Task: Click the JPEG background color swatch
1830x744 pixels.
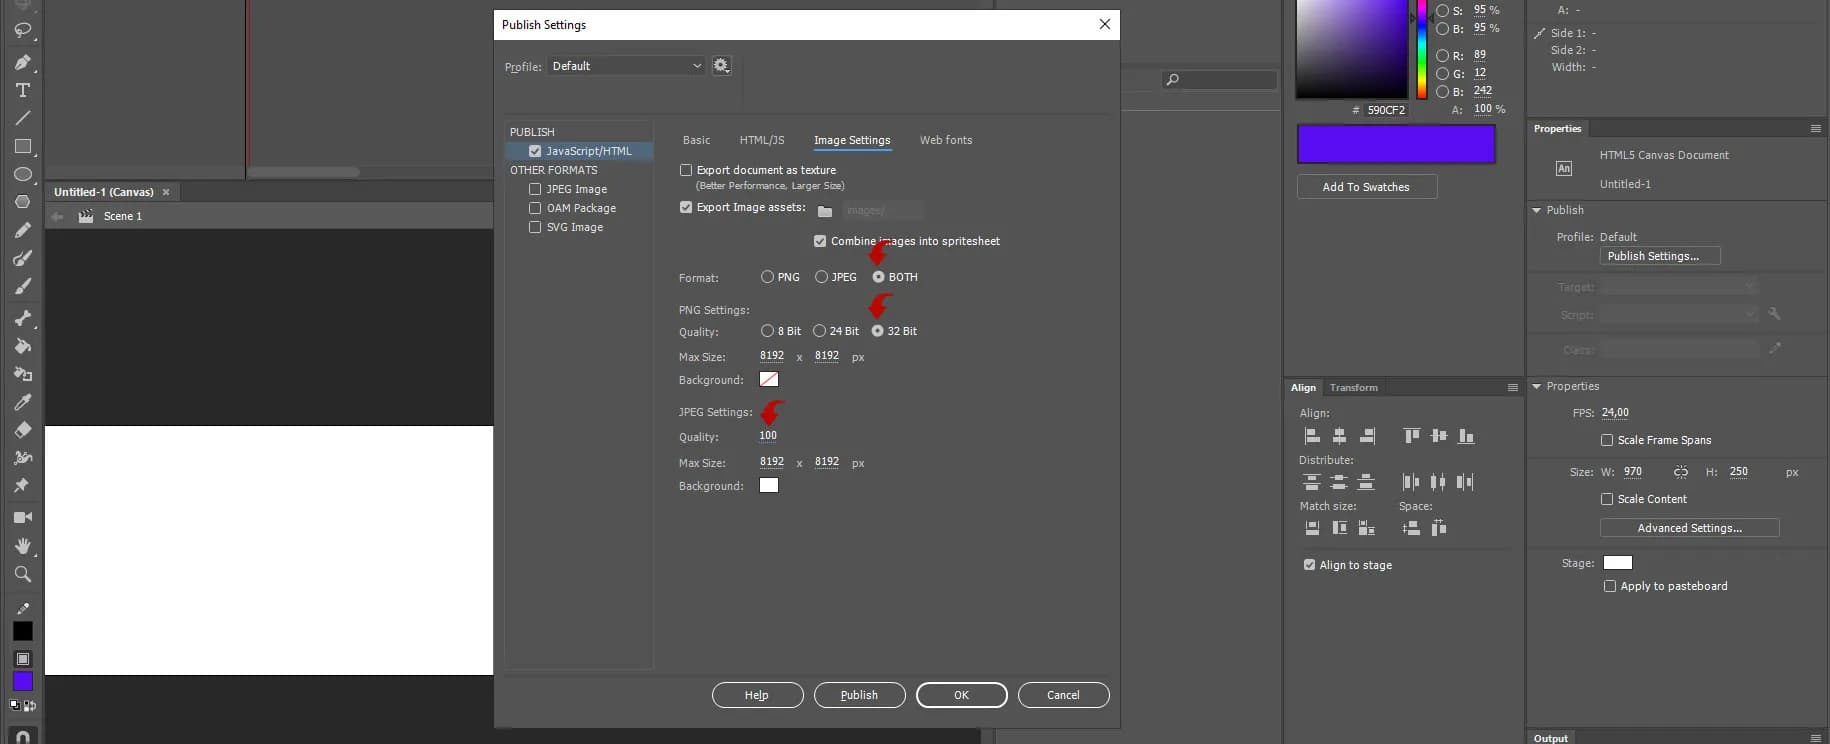Action: click(x=768, y=486)
